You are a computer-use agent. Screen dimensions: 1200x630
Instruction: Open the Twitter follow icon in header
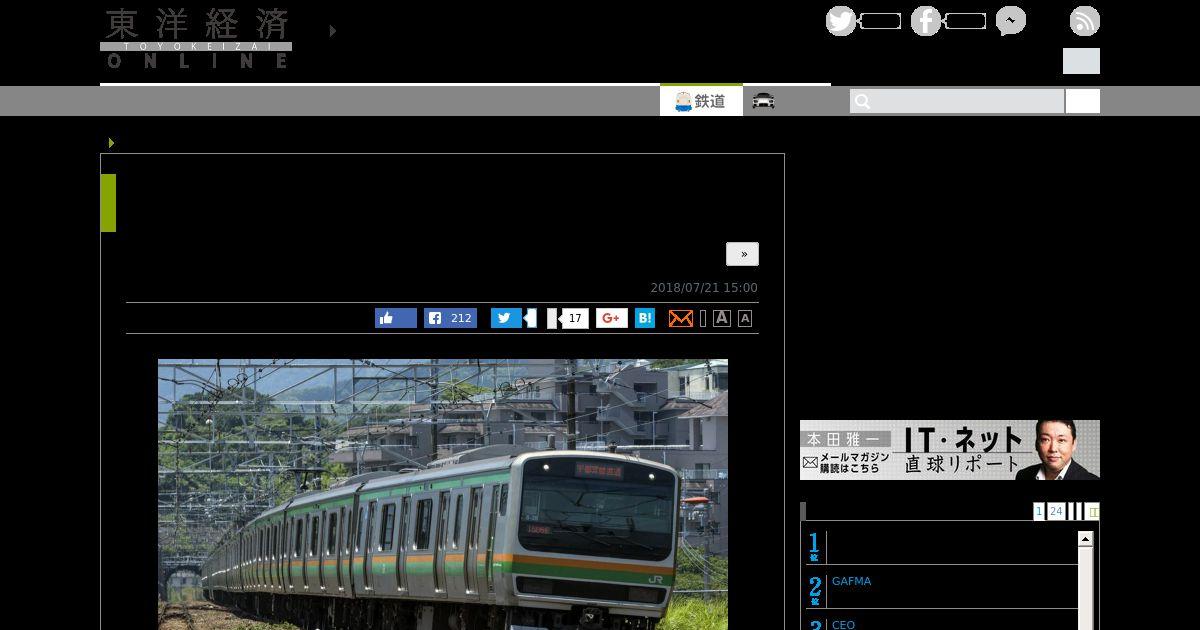tap(840, 21)
